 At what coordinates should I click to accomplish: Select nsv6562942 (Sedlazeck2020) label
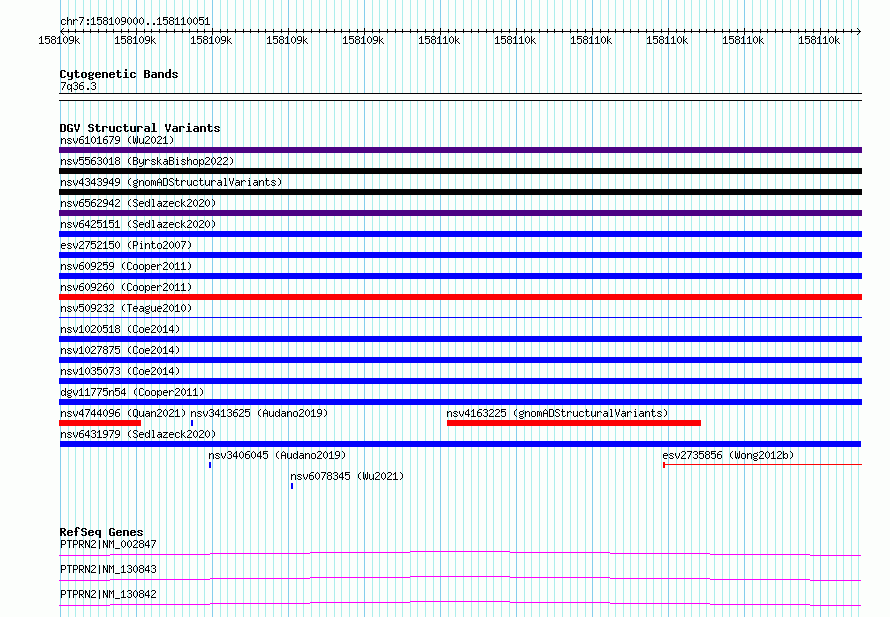click(138, 203)
